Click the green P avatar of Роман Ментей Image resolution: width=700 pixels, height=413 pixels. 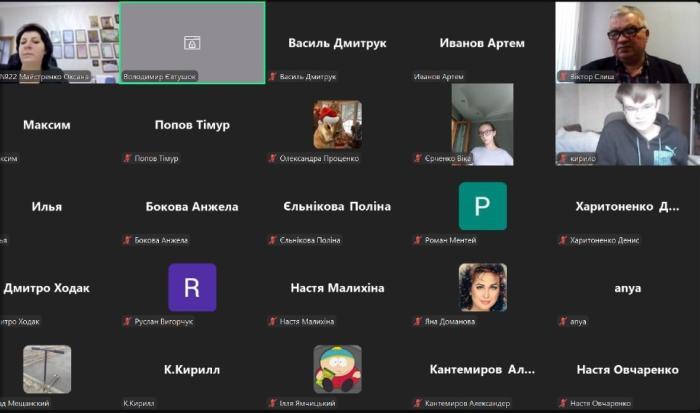(482, 206)
